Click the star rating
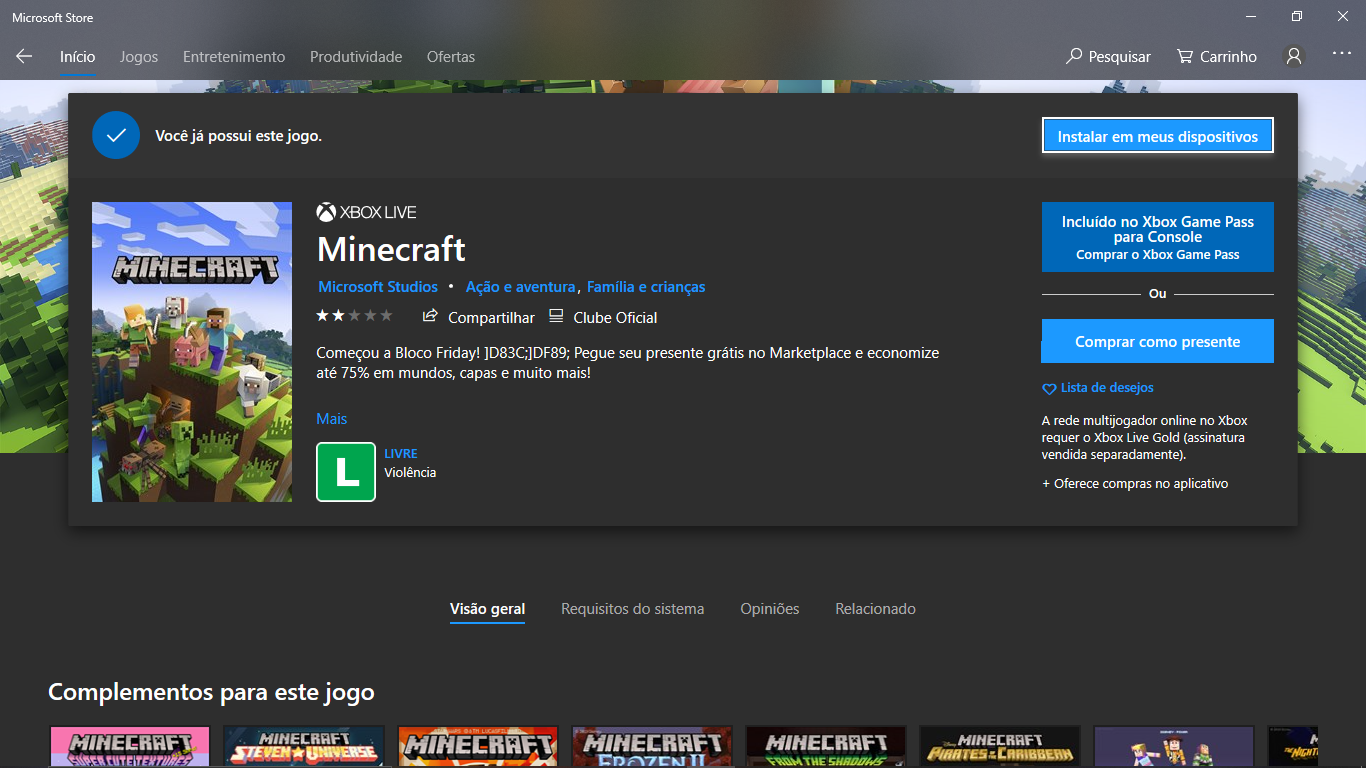 click(354, 316)
